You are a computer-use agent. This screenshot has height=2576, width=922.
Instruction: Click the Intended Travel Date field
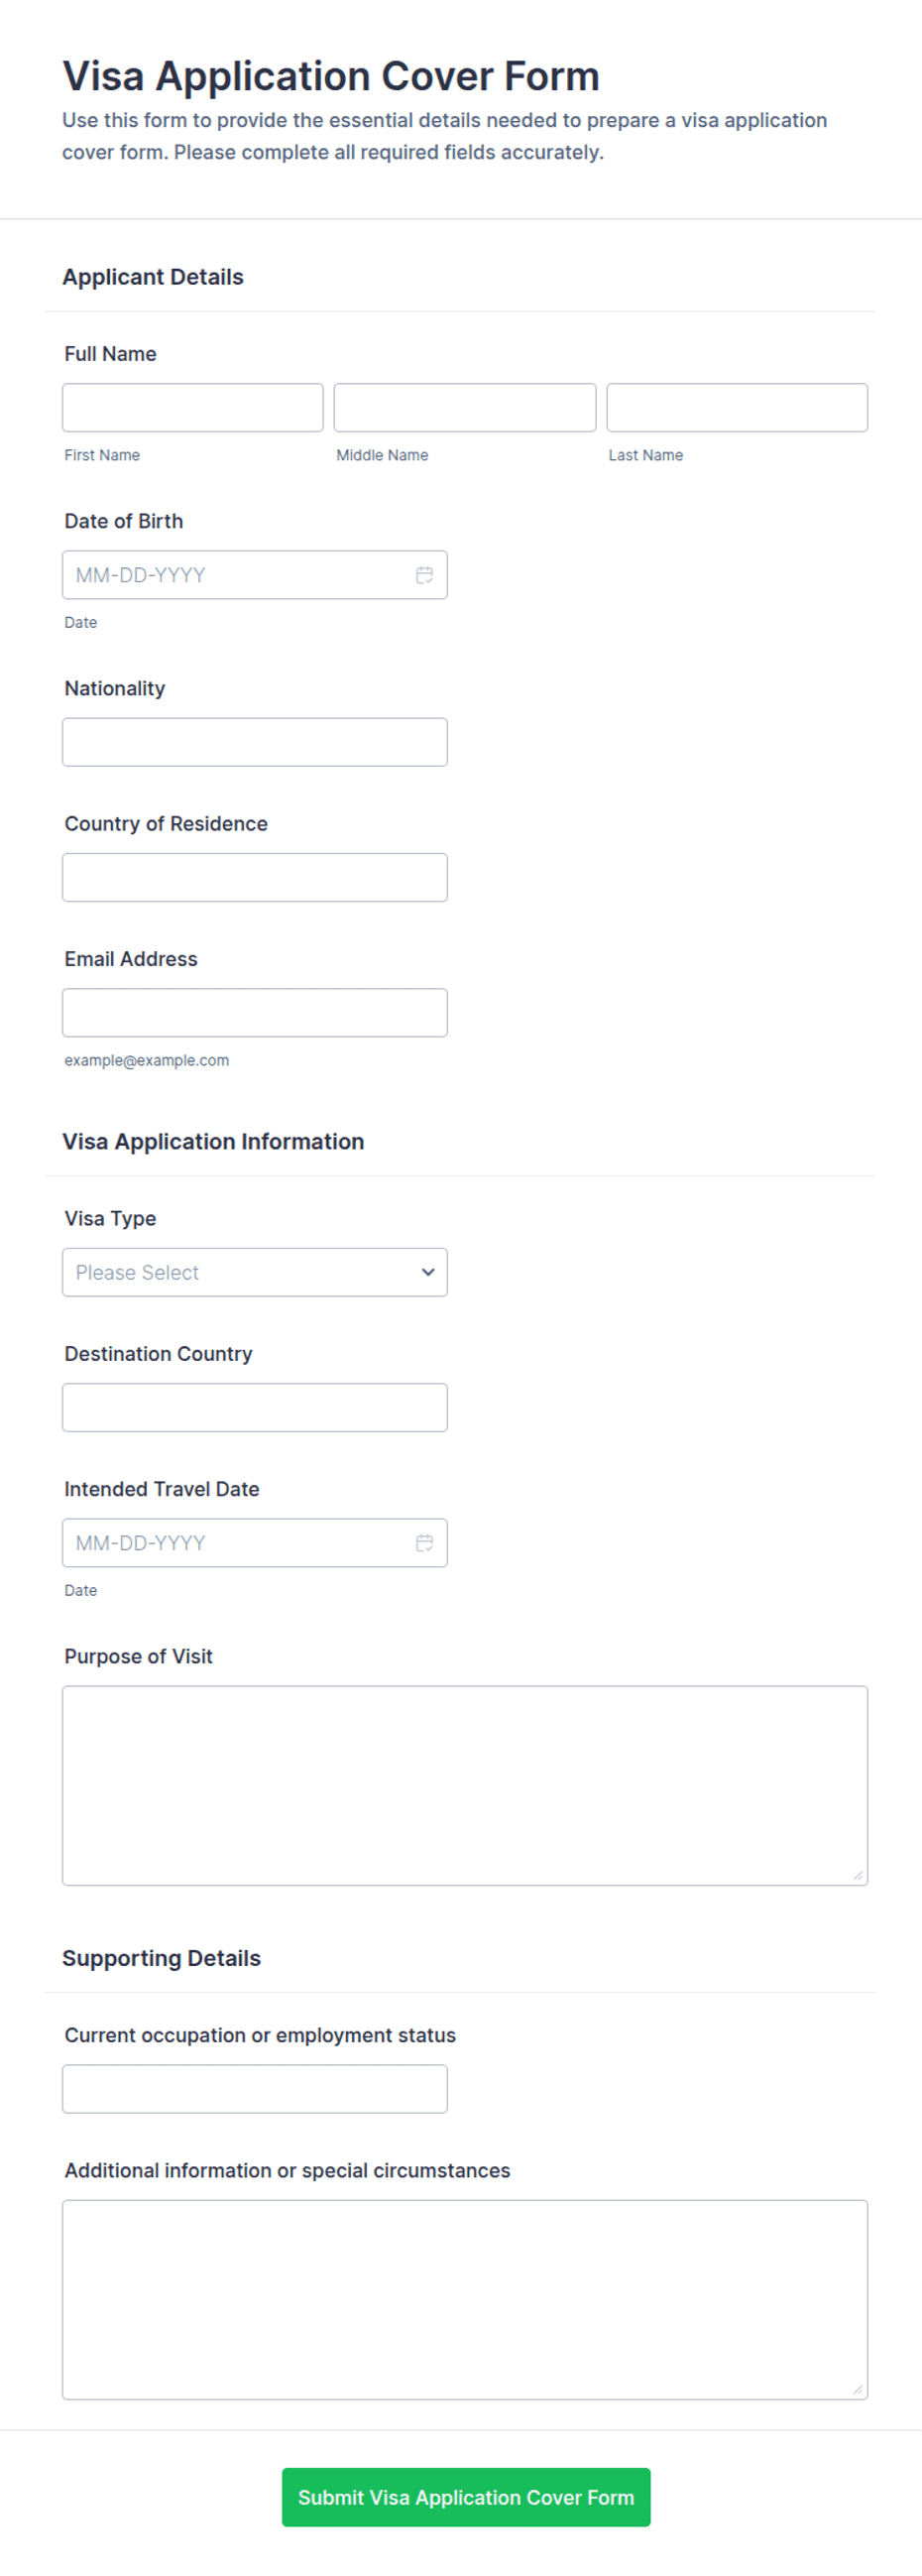point(255,1543)
